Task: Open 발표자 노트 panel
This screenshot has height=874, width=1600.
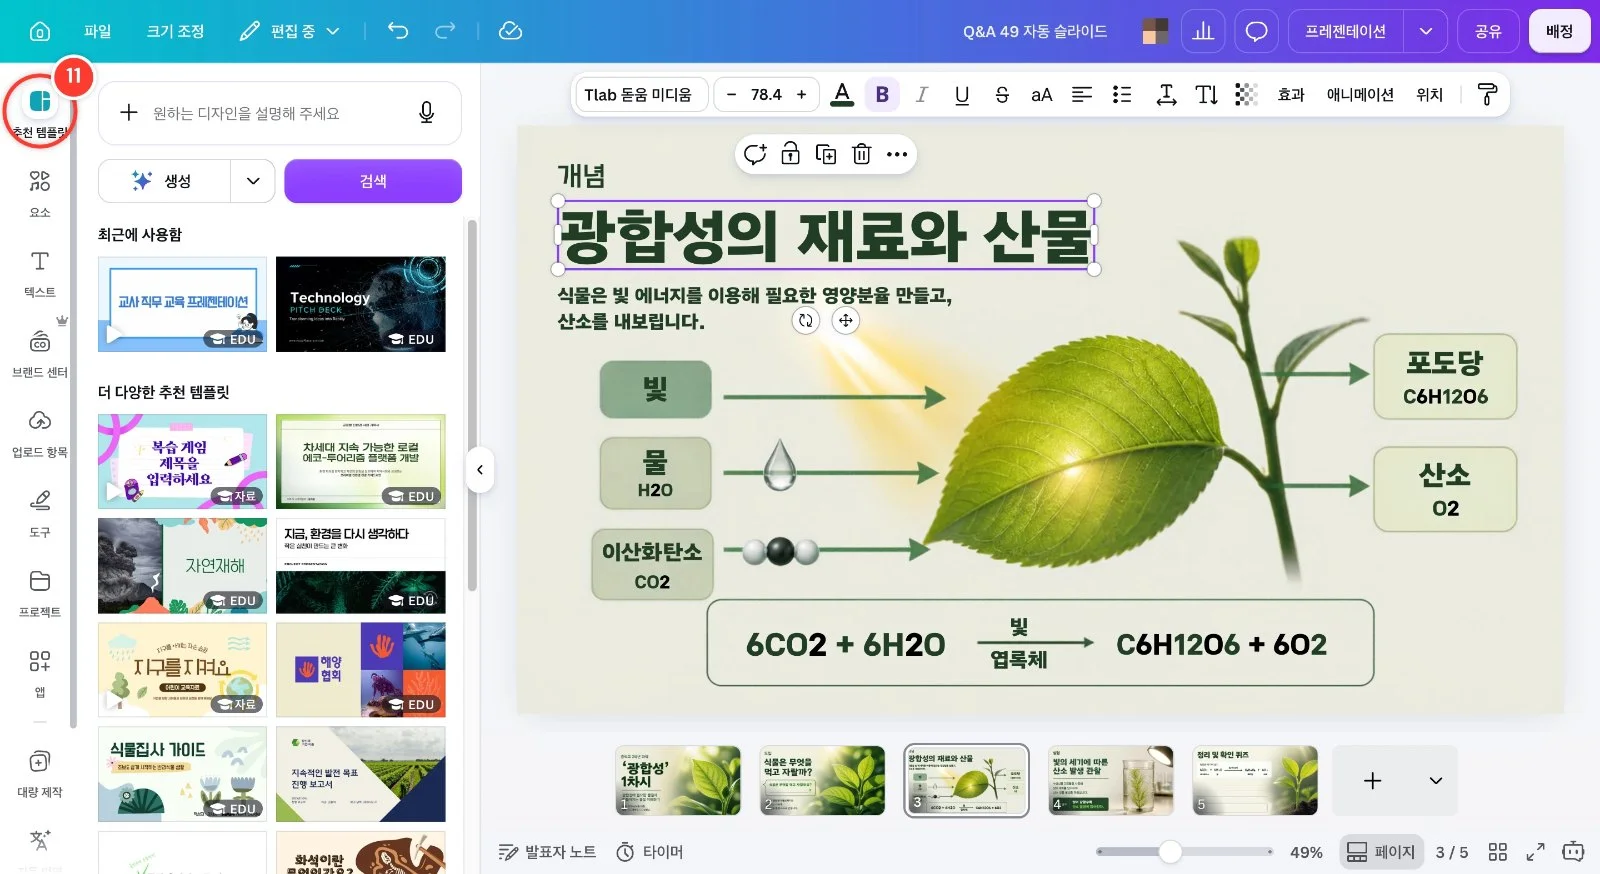Action: 547,852
